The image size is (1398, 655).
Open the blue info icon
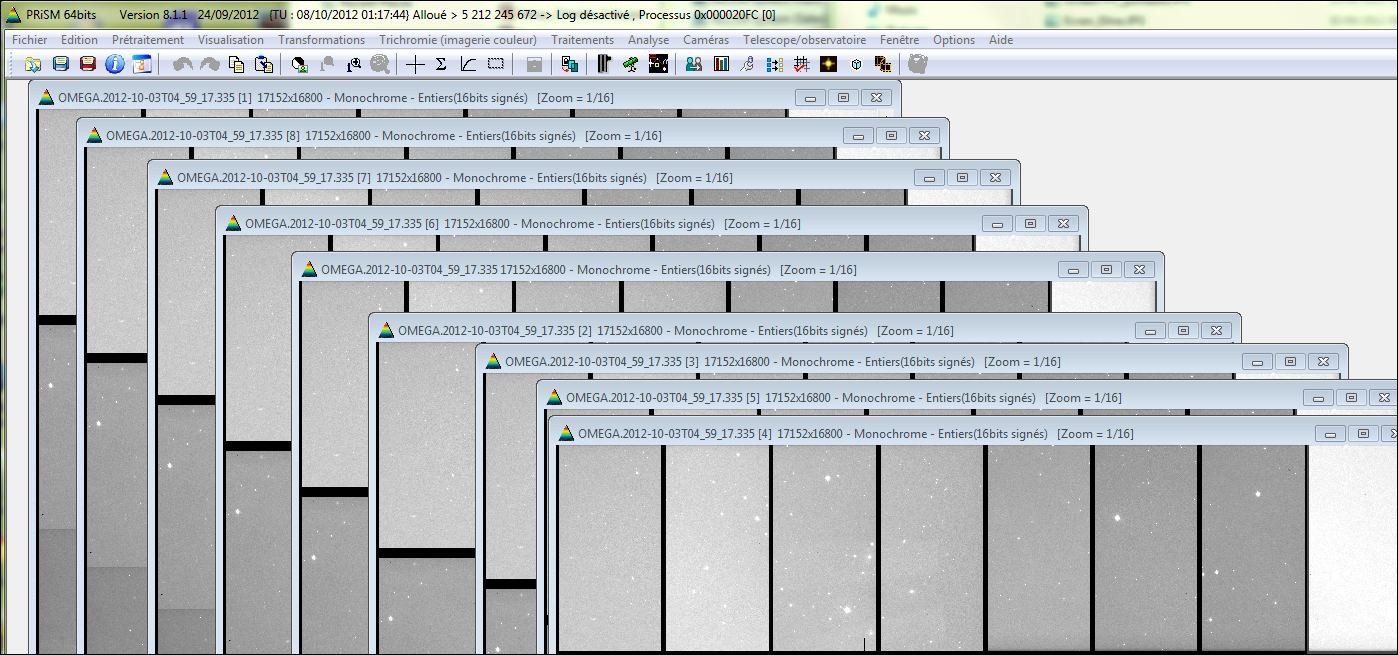click(114, 64)
